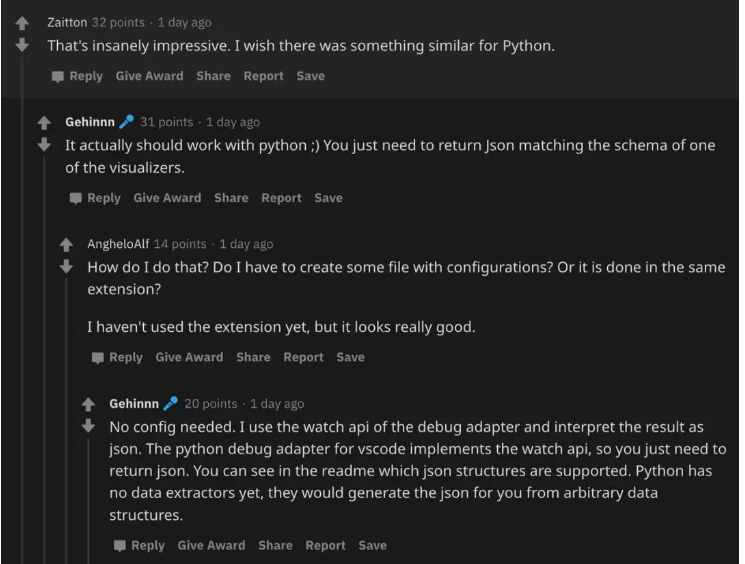Share AngheloAlf's comment
745x564 pixels.
[253, 357]
